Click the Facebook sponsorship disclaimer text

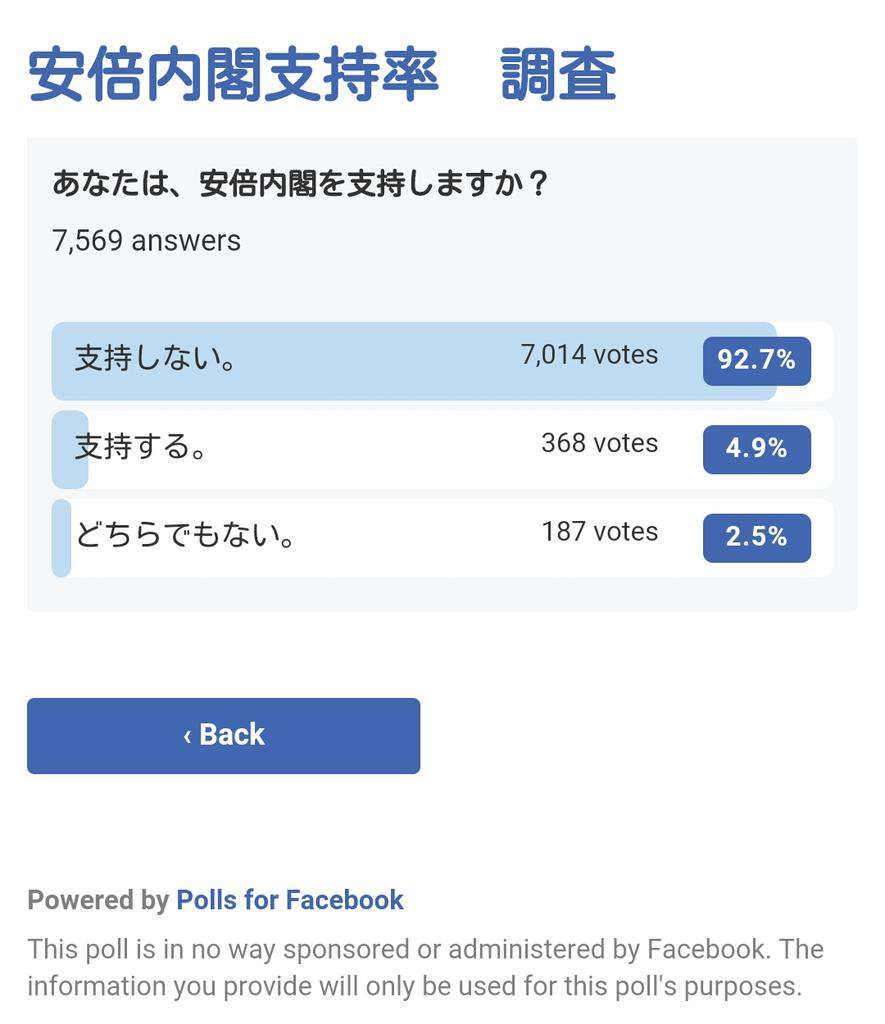point(425,968)
